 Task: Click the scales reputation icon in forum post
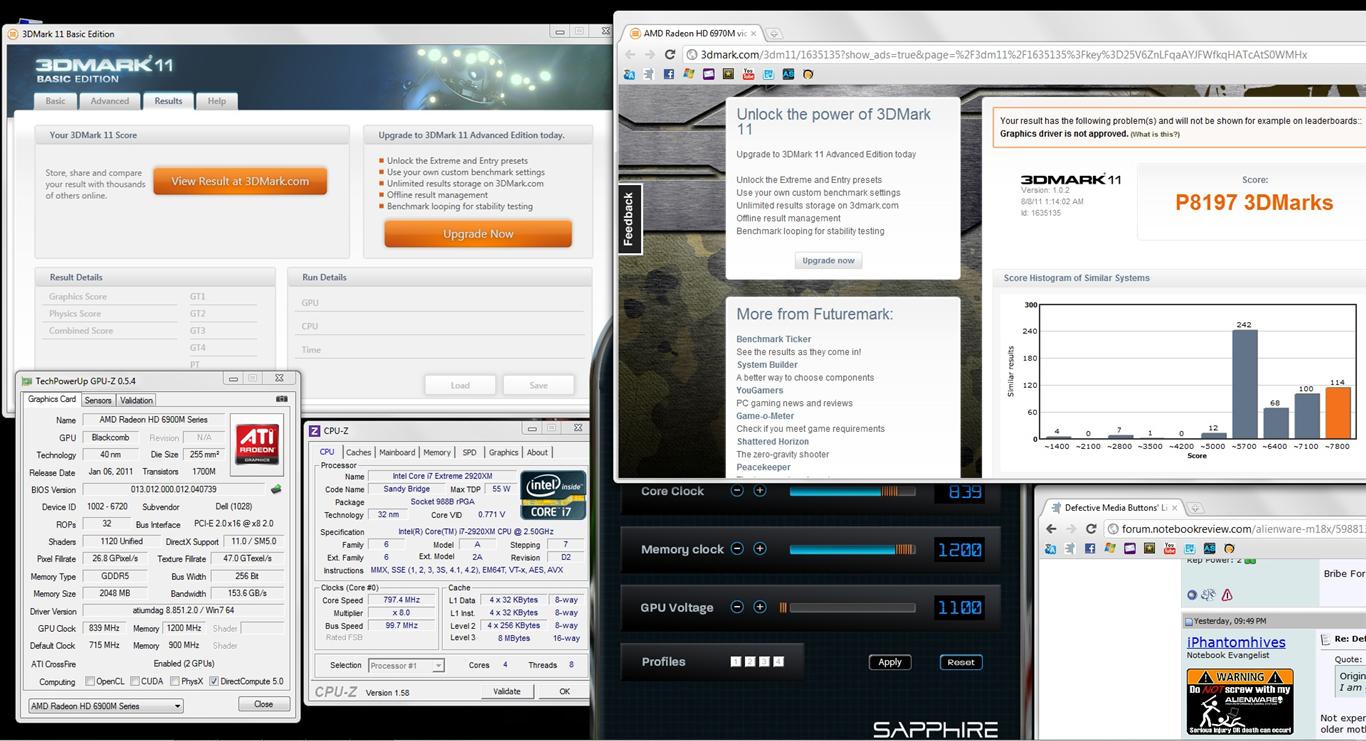tap(1209, 595)
